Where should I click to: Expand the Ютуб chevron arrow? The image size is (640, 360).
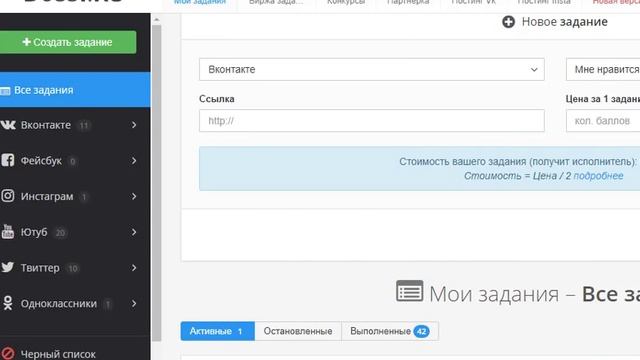click(x=134, y=232)
